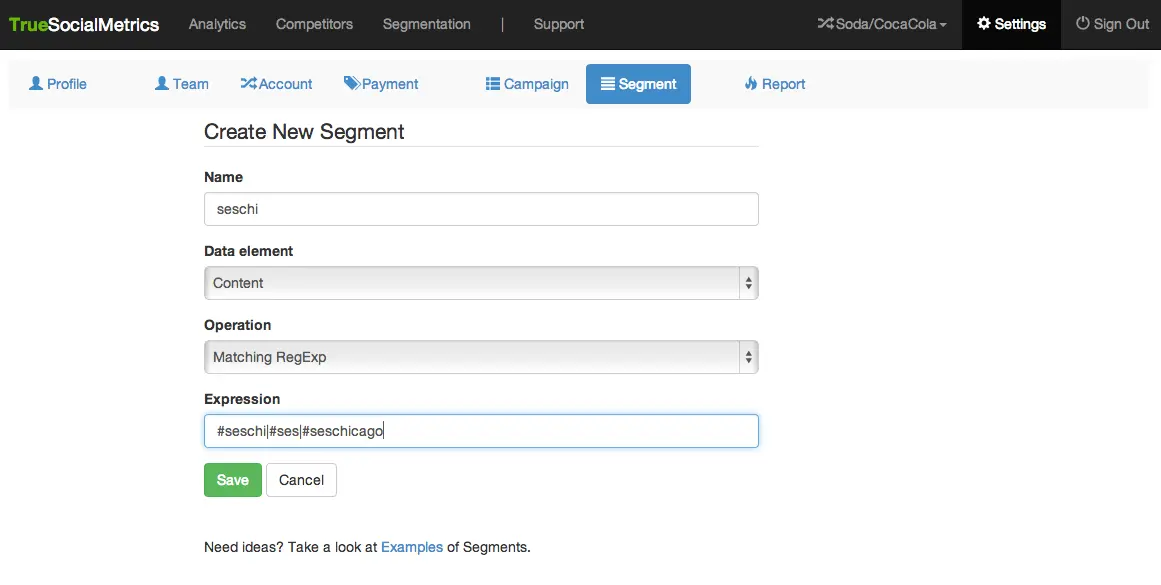Follow the Examples link
The width and height of the screenshot is (1161, 585).
click(412, 547)
